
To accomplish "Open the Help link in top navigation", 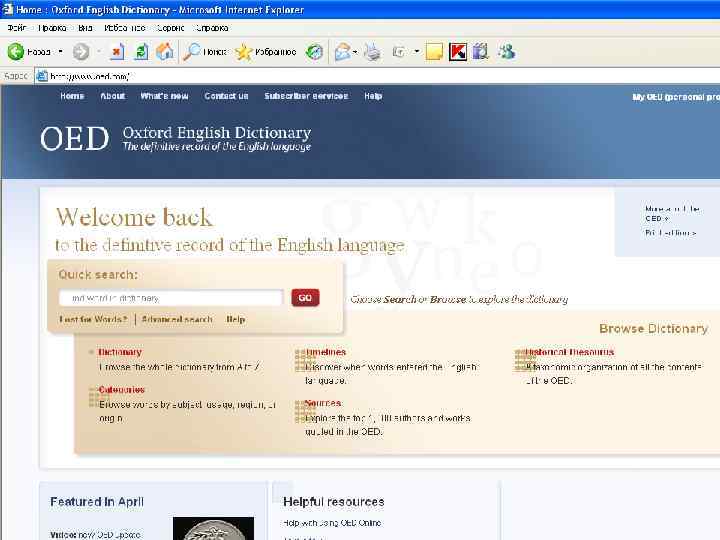I will tap(373, 96).
